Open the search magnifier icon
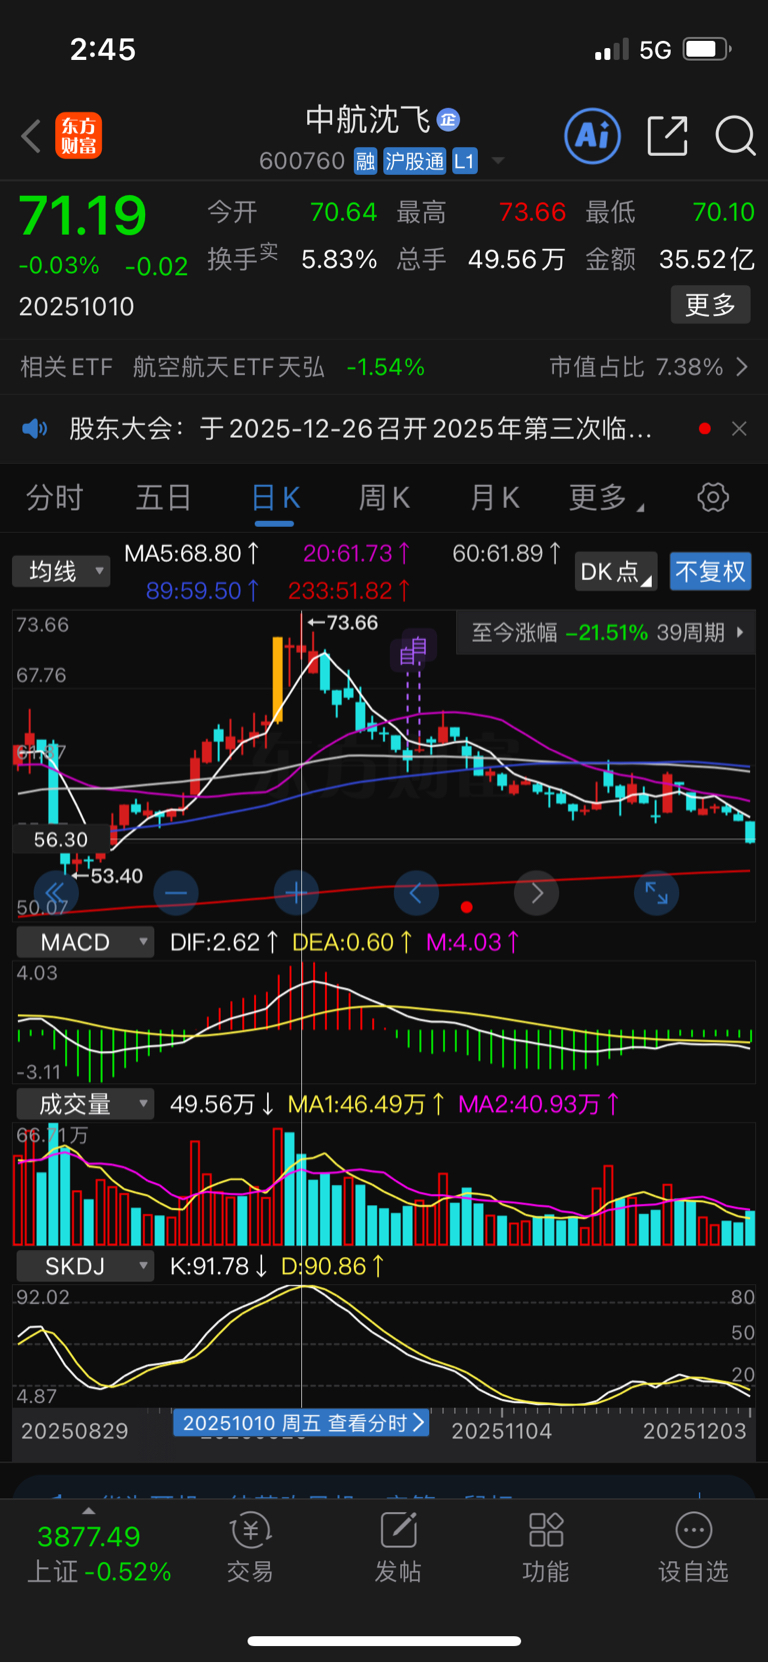This screenshot has height=1663, width=768. click(x=735, y=136)
